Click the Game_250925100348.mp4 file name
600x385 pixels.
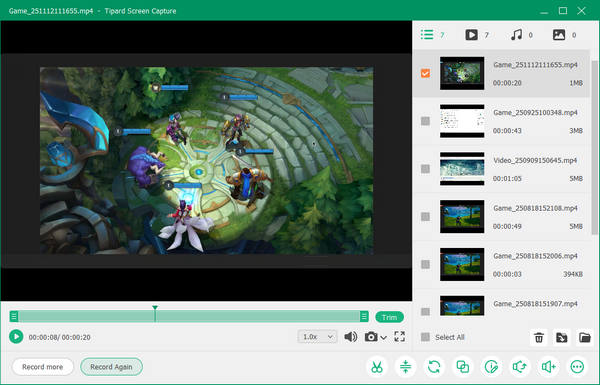click(x=535, y=113)
